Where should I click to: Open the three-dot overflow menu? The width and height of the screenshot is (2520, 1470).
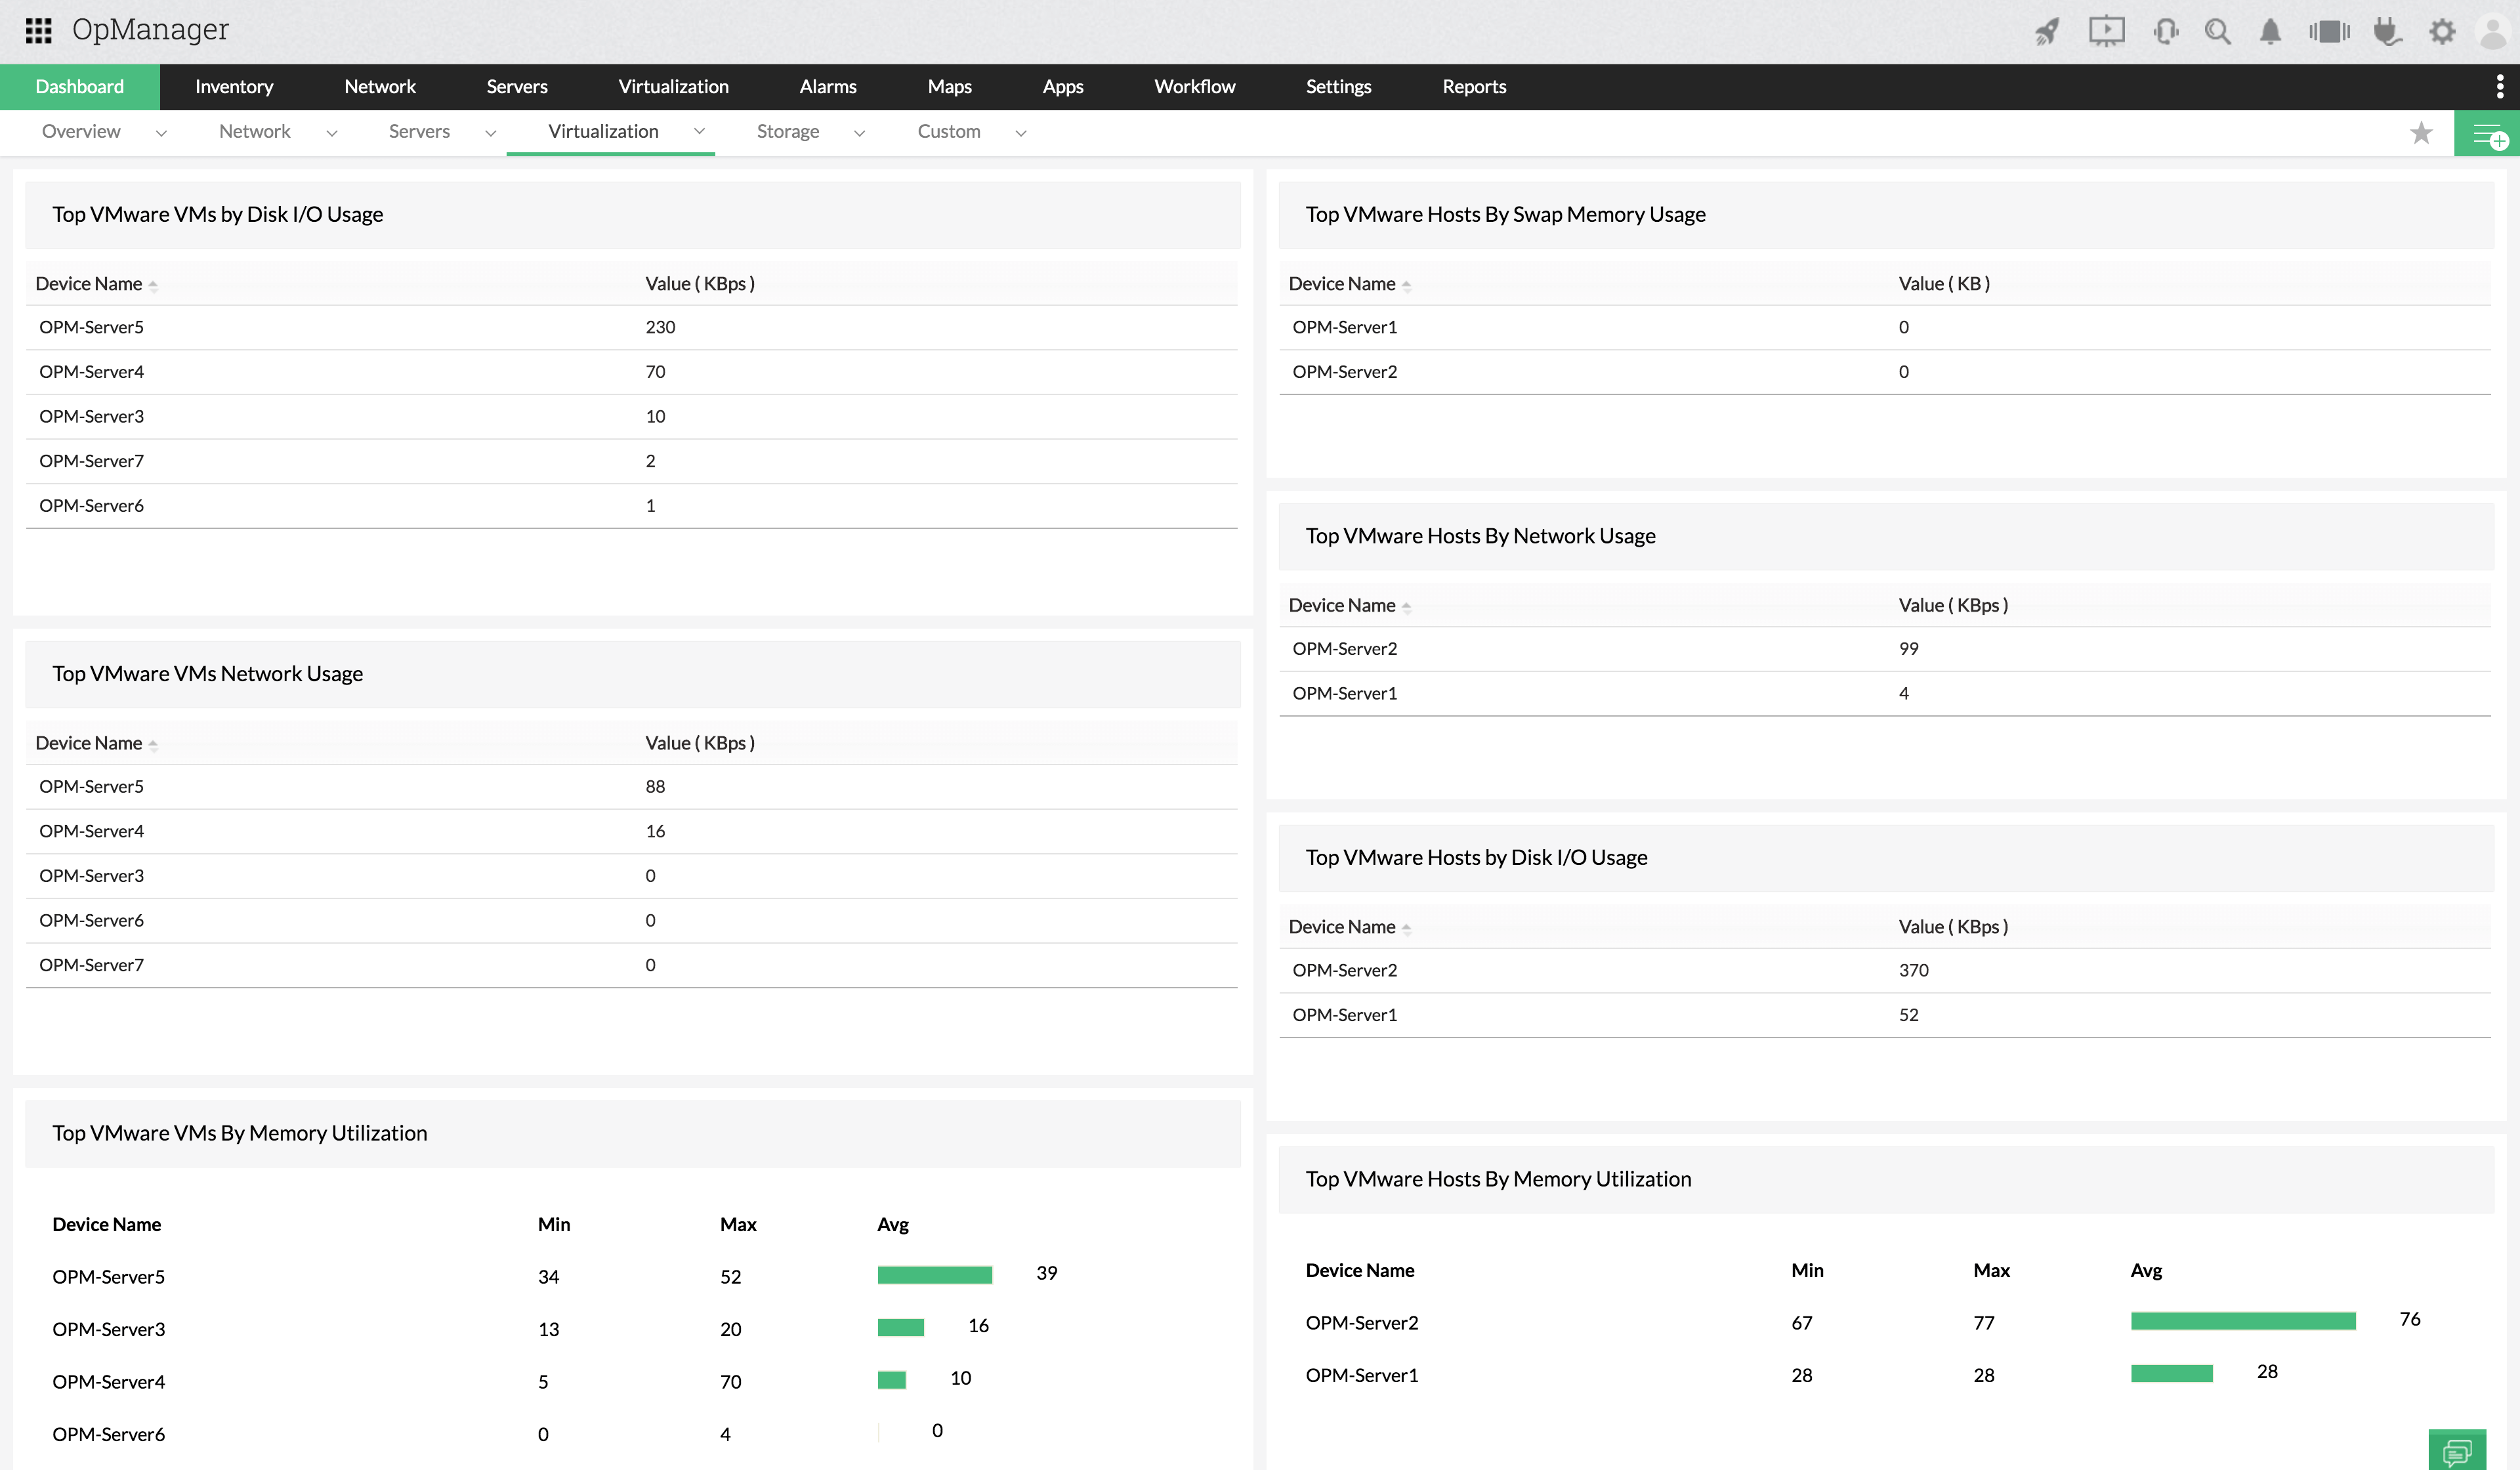(2499, 87)
